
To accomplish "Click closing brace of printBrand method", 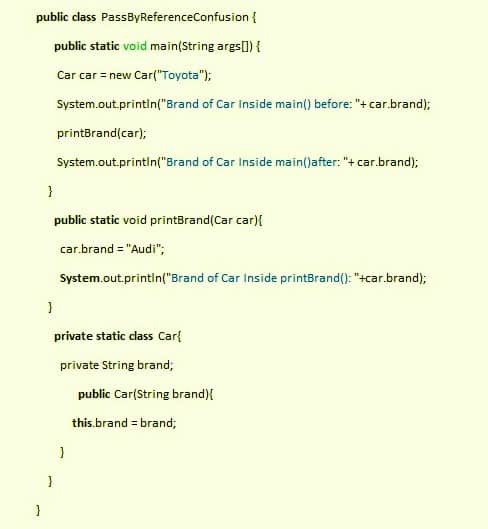I will click(x=51, y=307).
